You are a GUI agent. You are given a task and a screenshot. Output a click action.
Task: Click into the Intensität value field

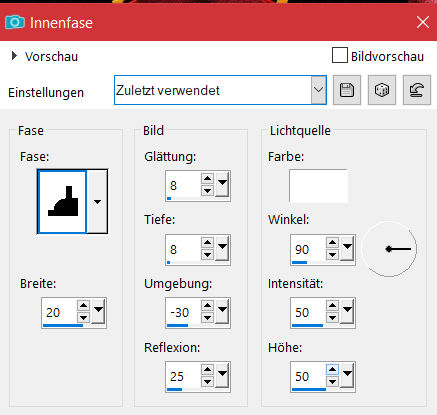(308, 312)
